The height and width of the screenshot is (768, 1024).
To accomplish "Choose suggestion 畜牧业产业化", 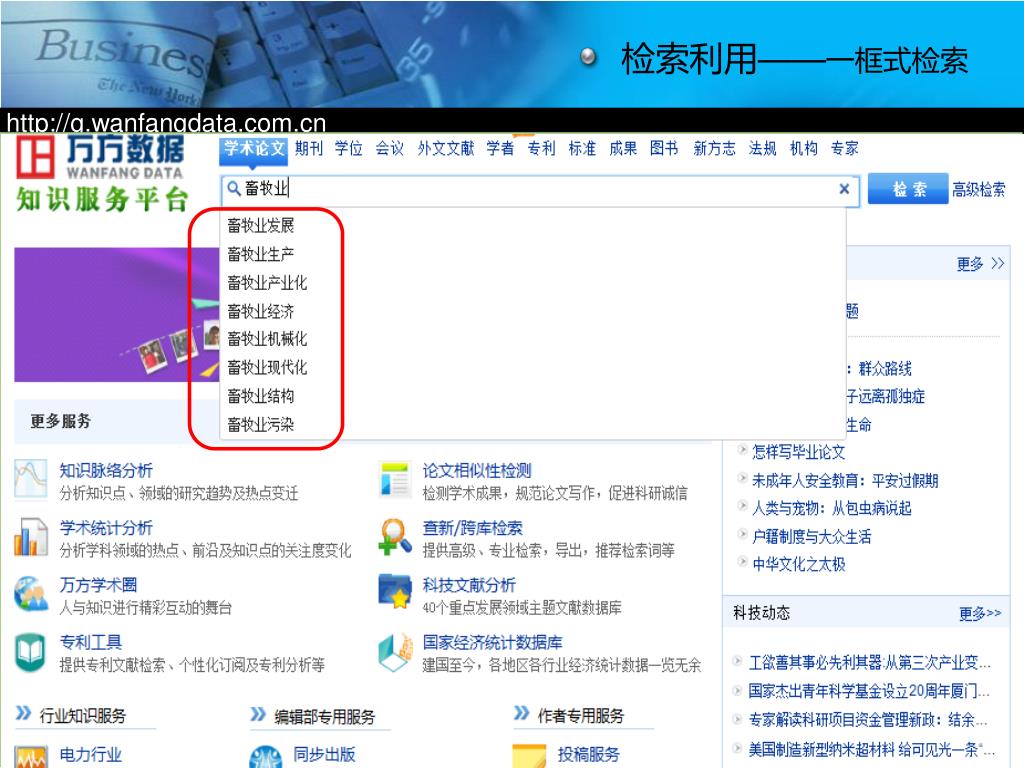I will coord(267,283).
